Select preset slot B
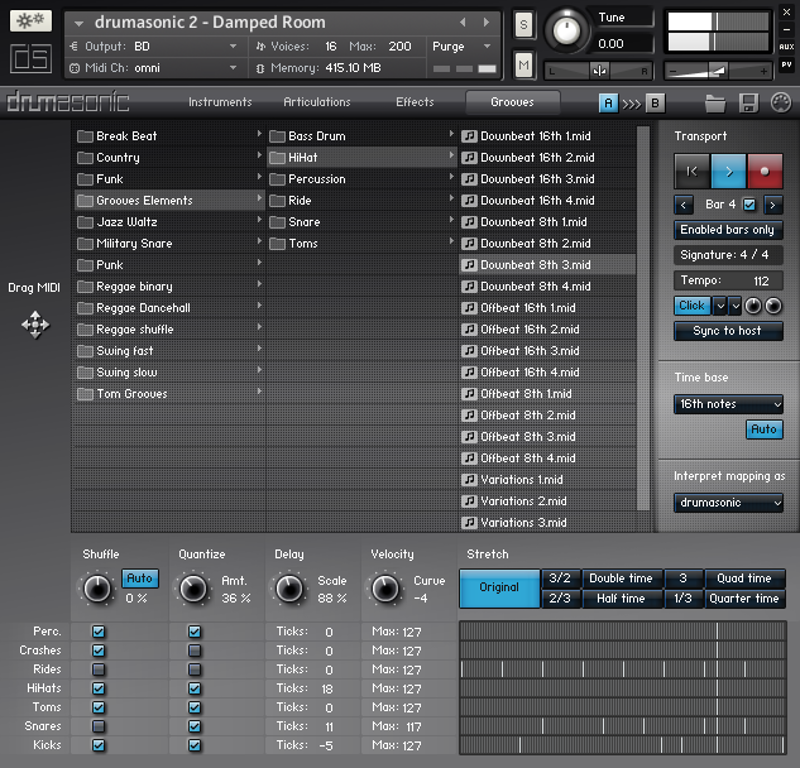 pos(655,103)
